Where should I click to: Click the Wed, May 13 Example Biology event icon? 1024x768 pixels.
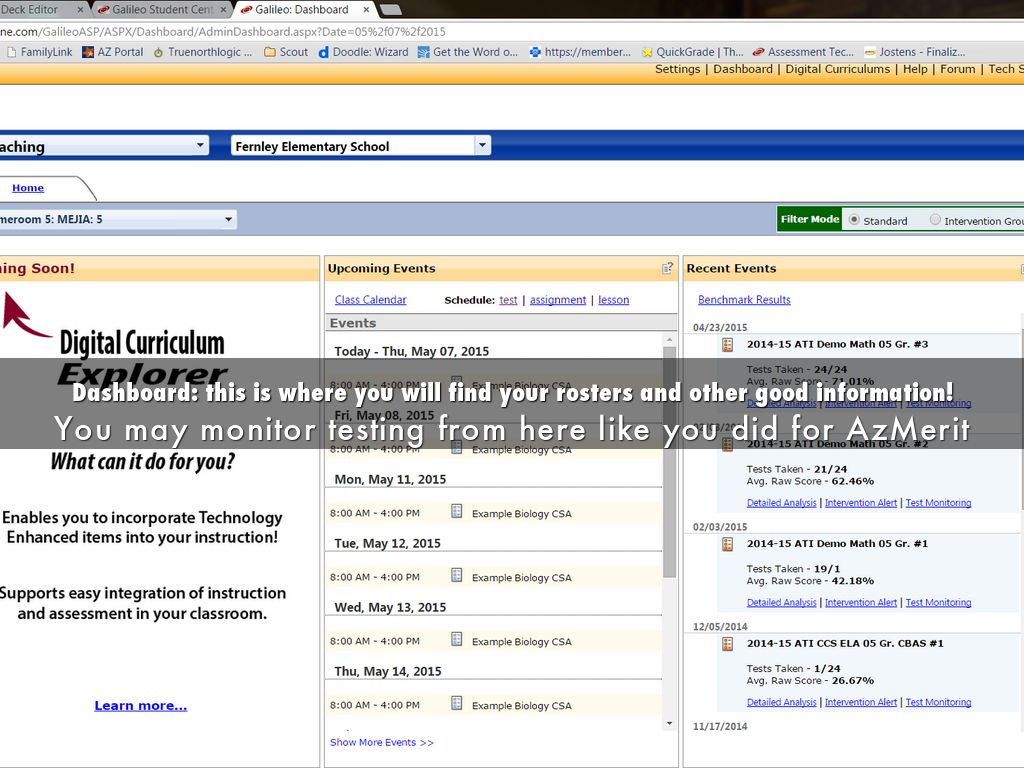457,640
